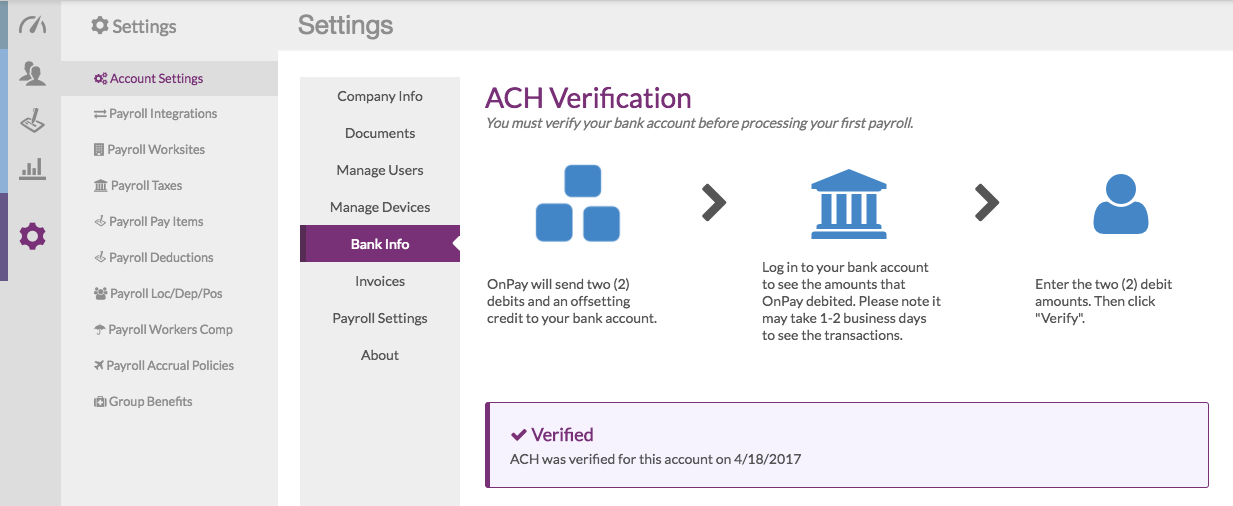Click the three blue blocks icon
This screenshot has width=1233, height=506.
(x=578, y=203)
